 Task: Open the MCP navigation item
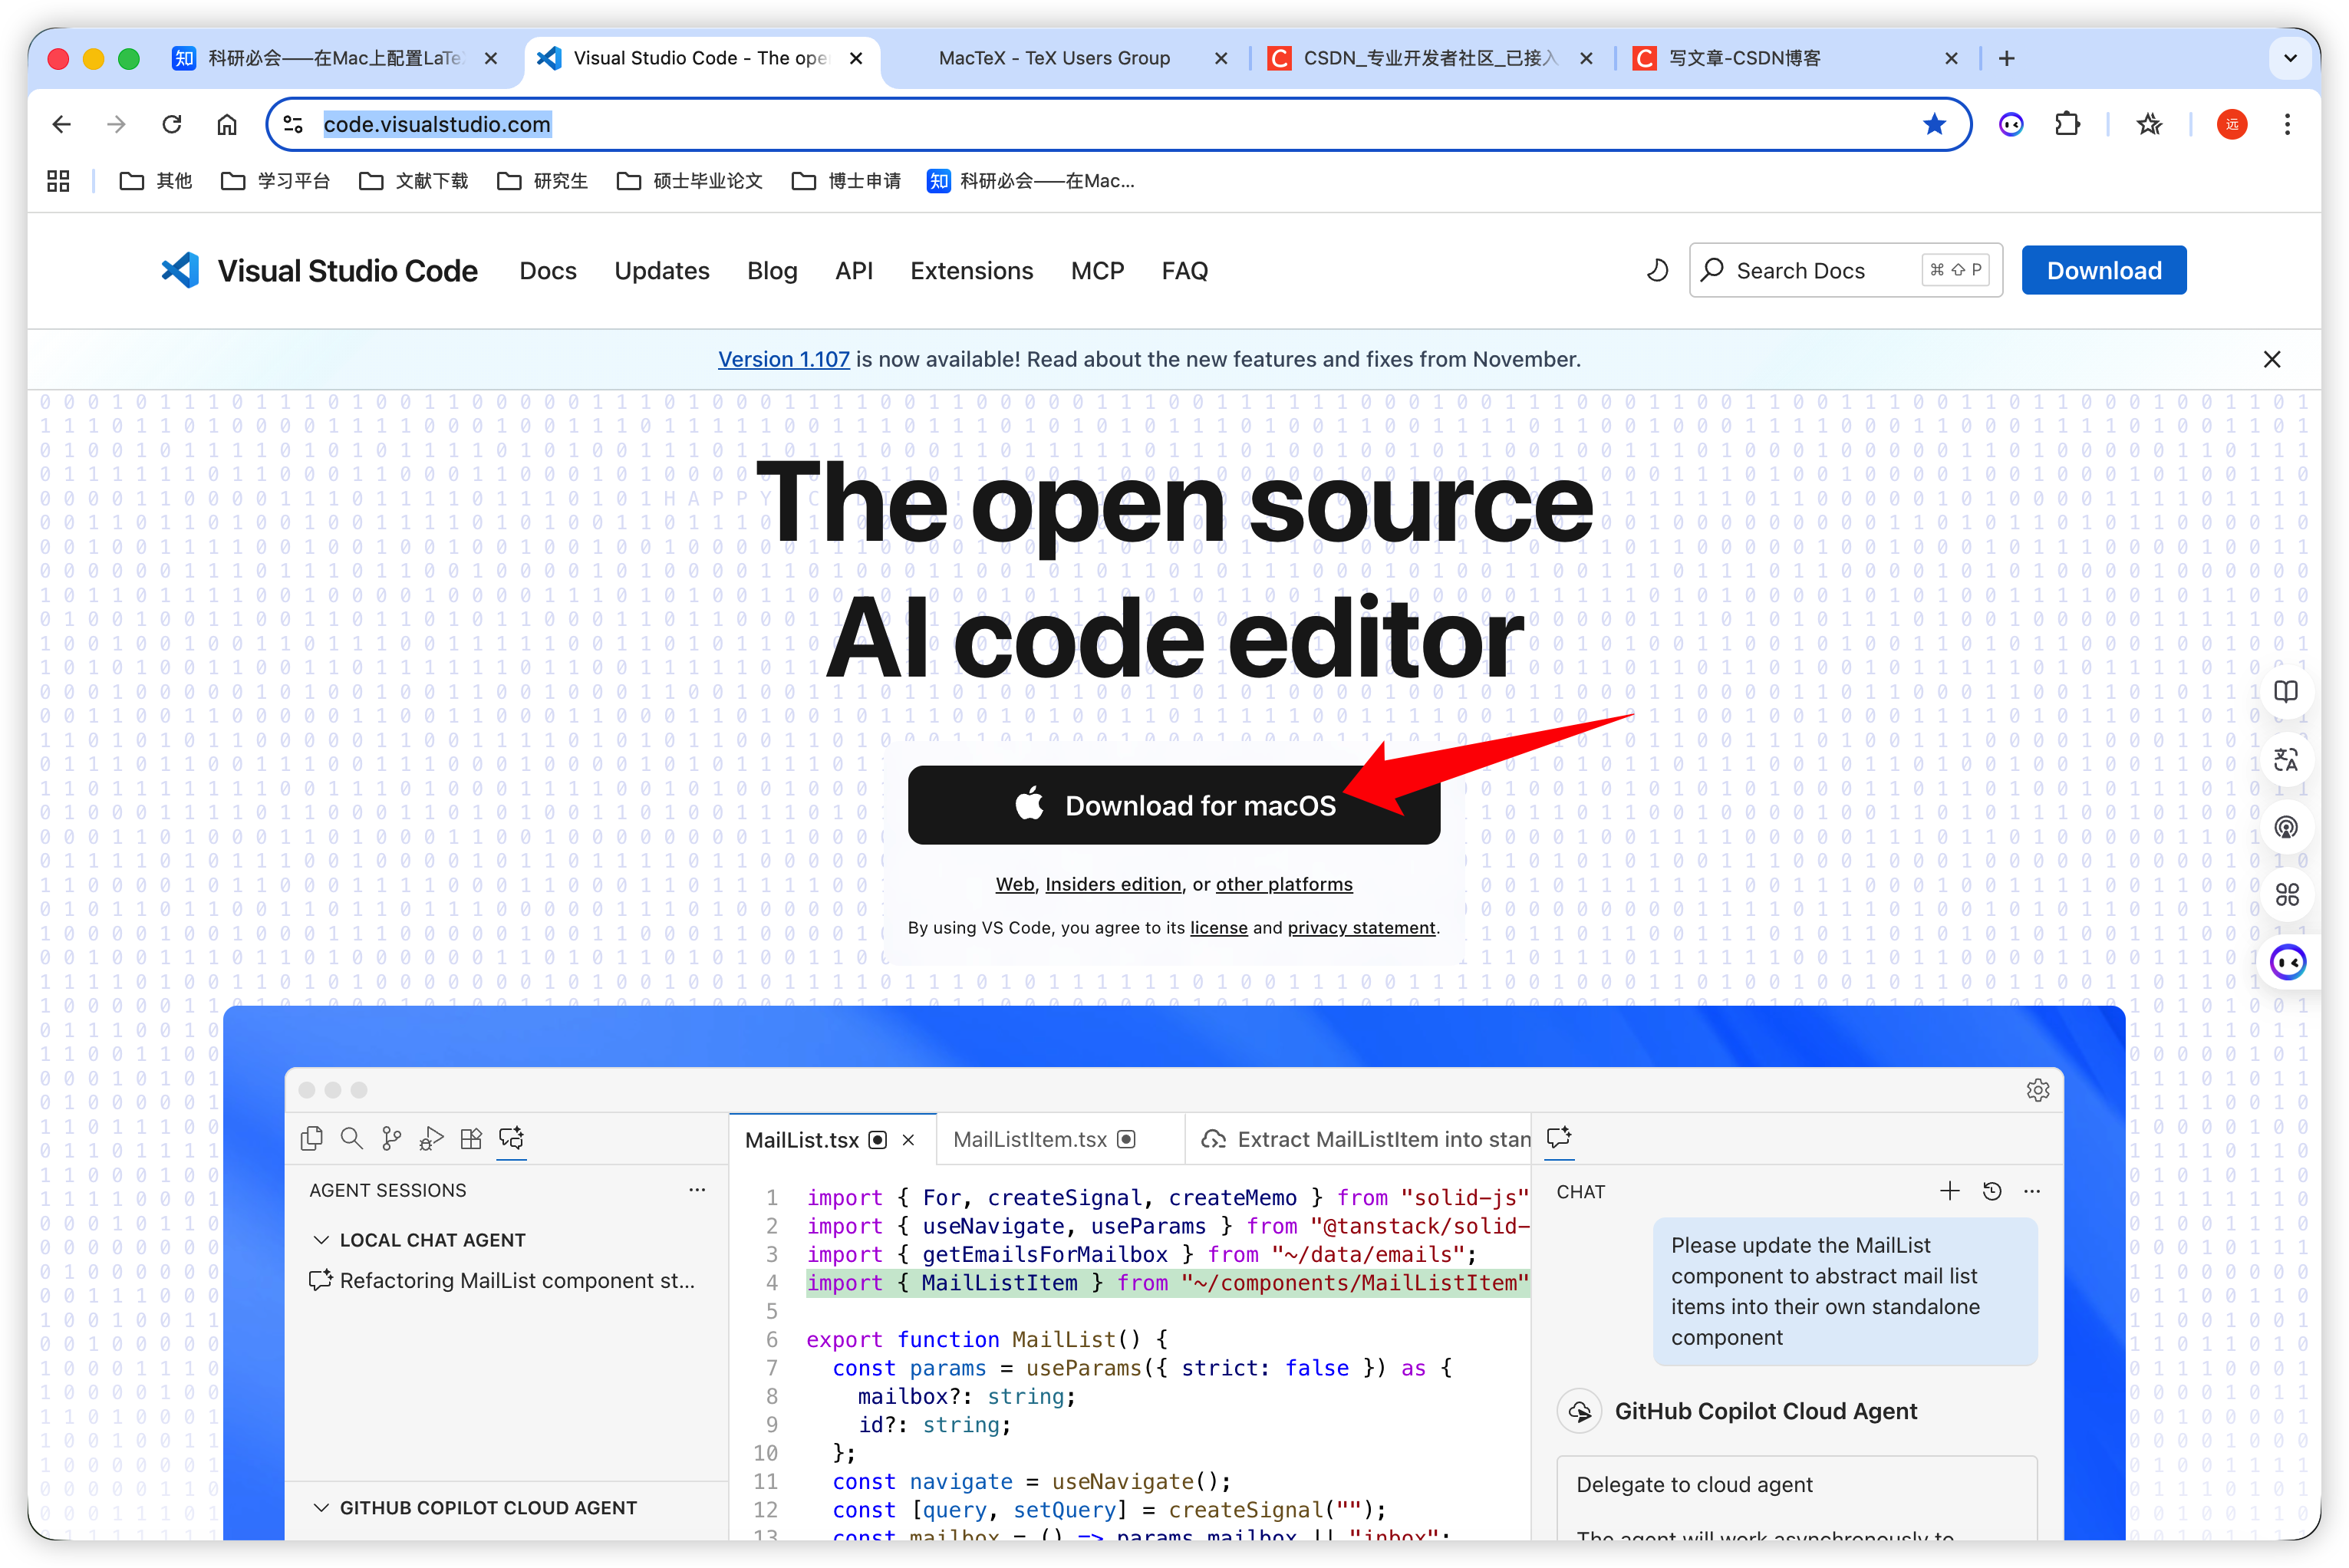tap(1097, 270)
